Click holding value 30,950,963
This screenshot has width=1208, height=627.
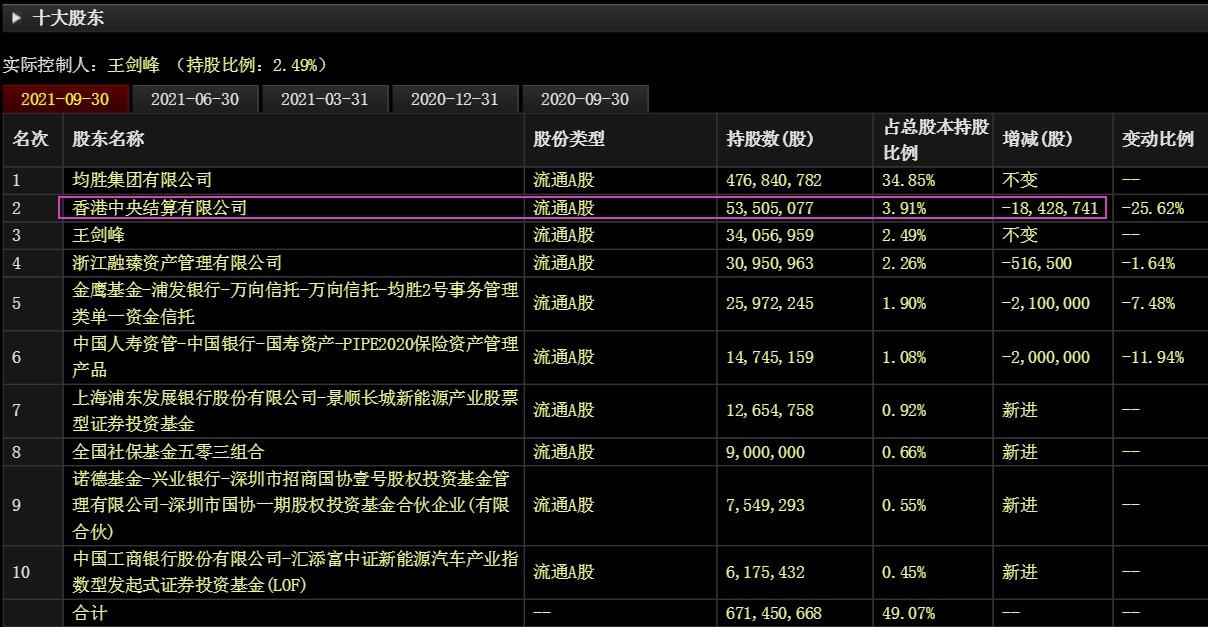click(x=770, y=263)
